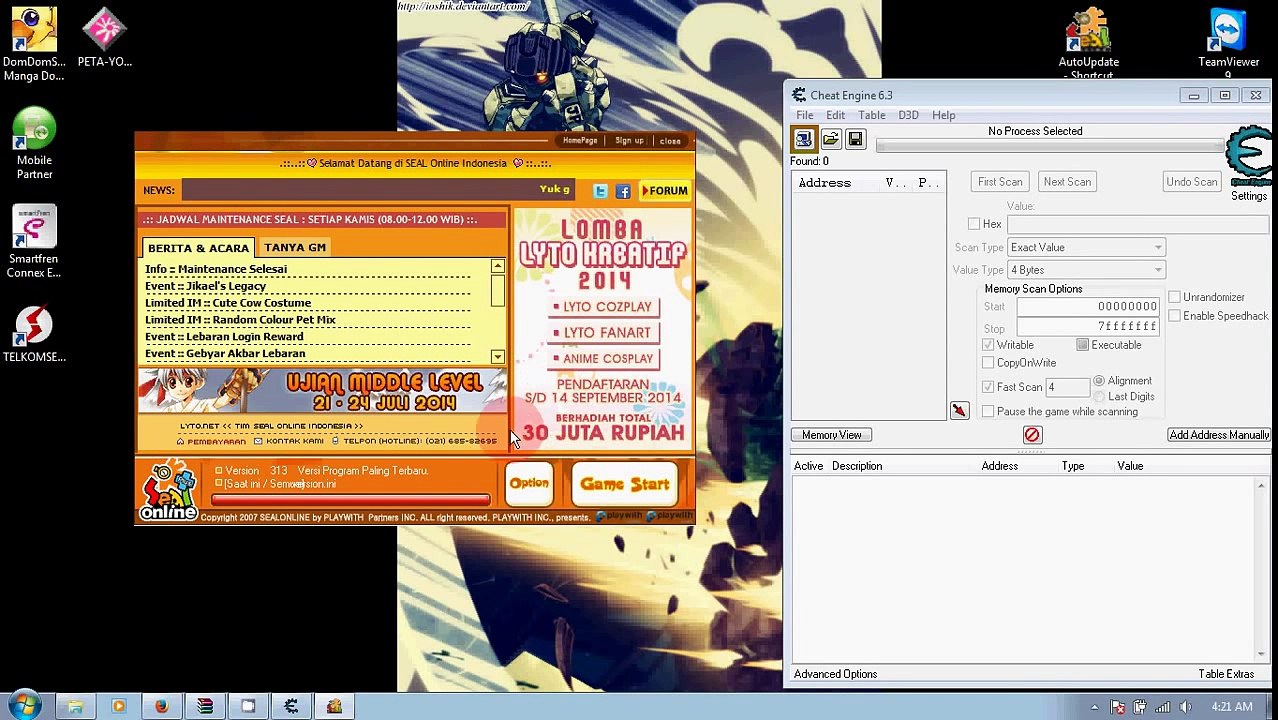Open the TELKOMSEL desktop icon
This screenshot has width=1278, height=720.
pos(34,335)
